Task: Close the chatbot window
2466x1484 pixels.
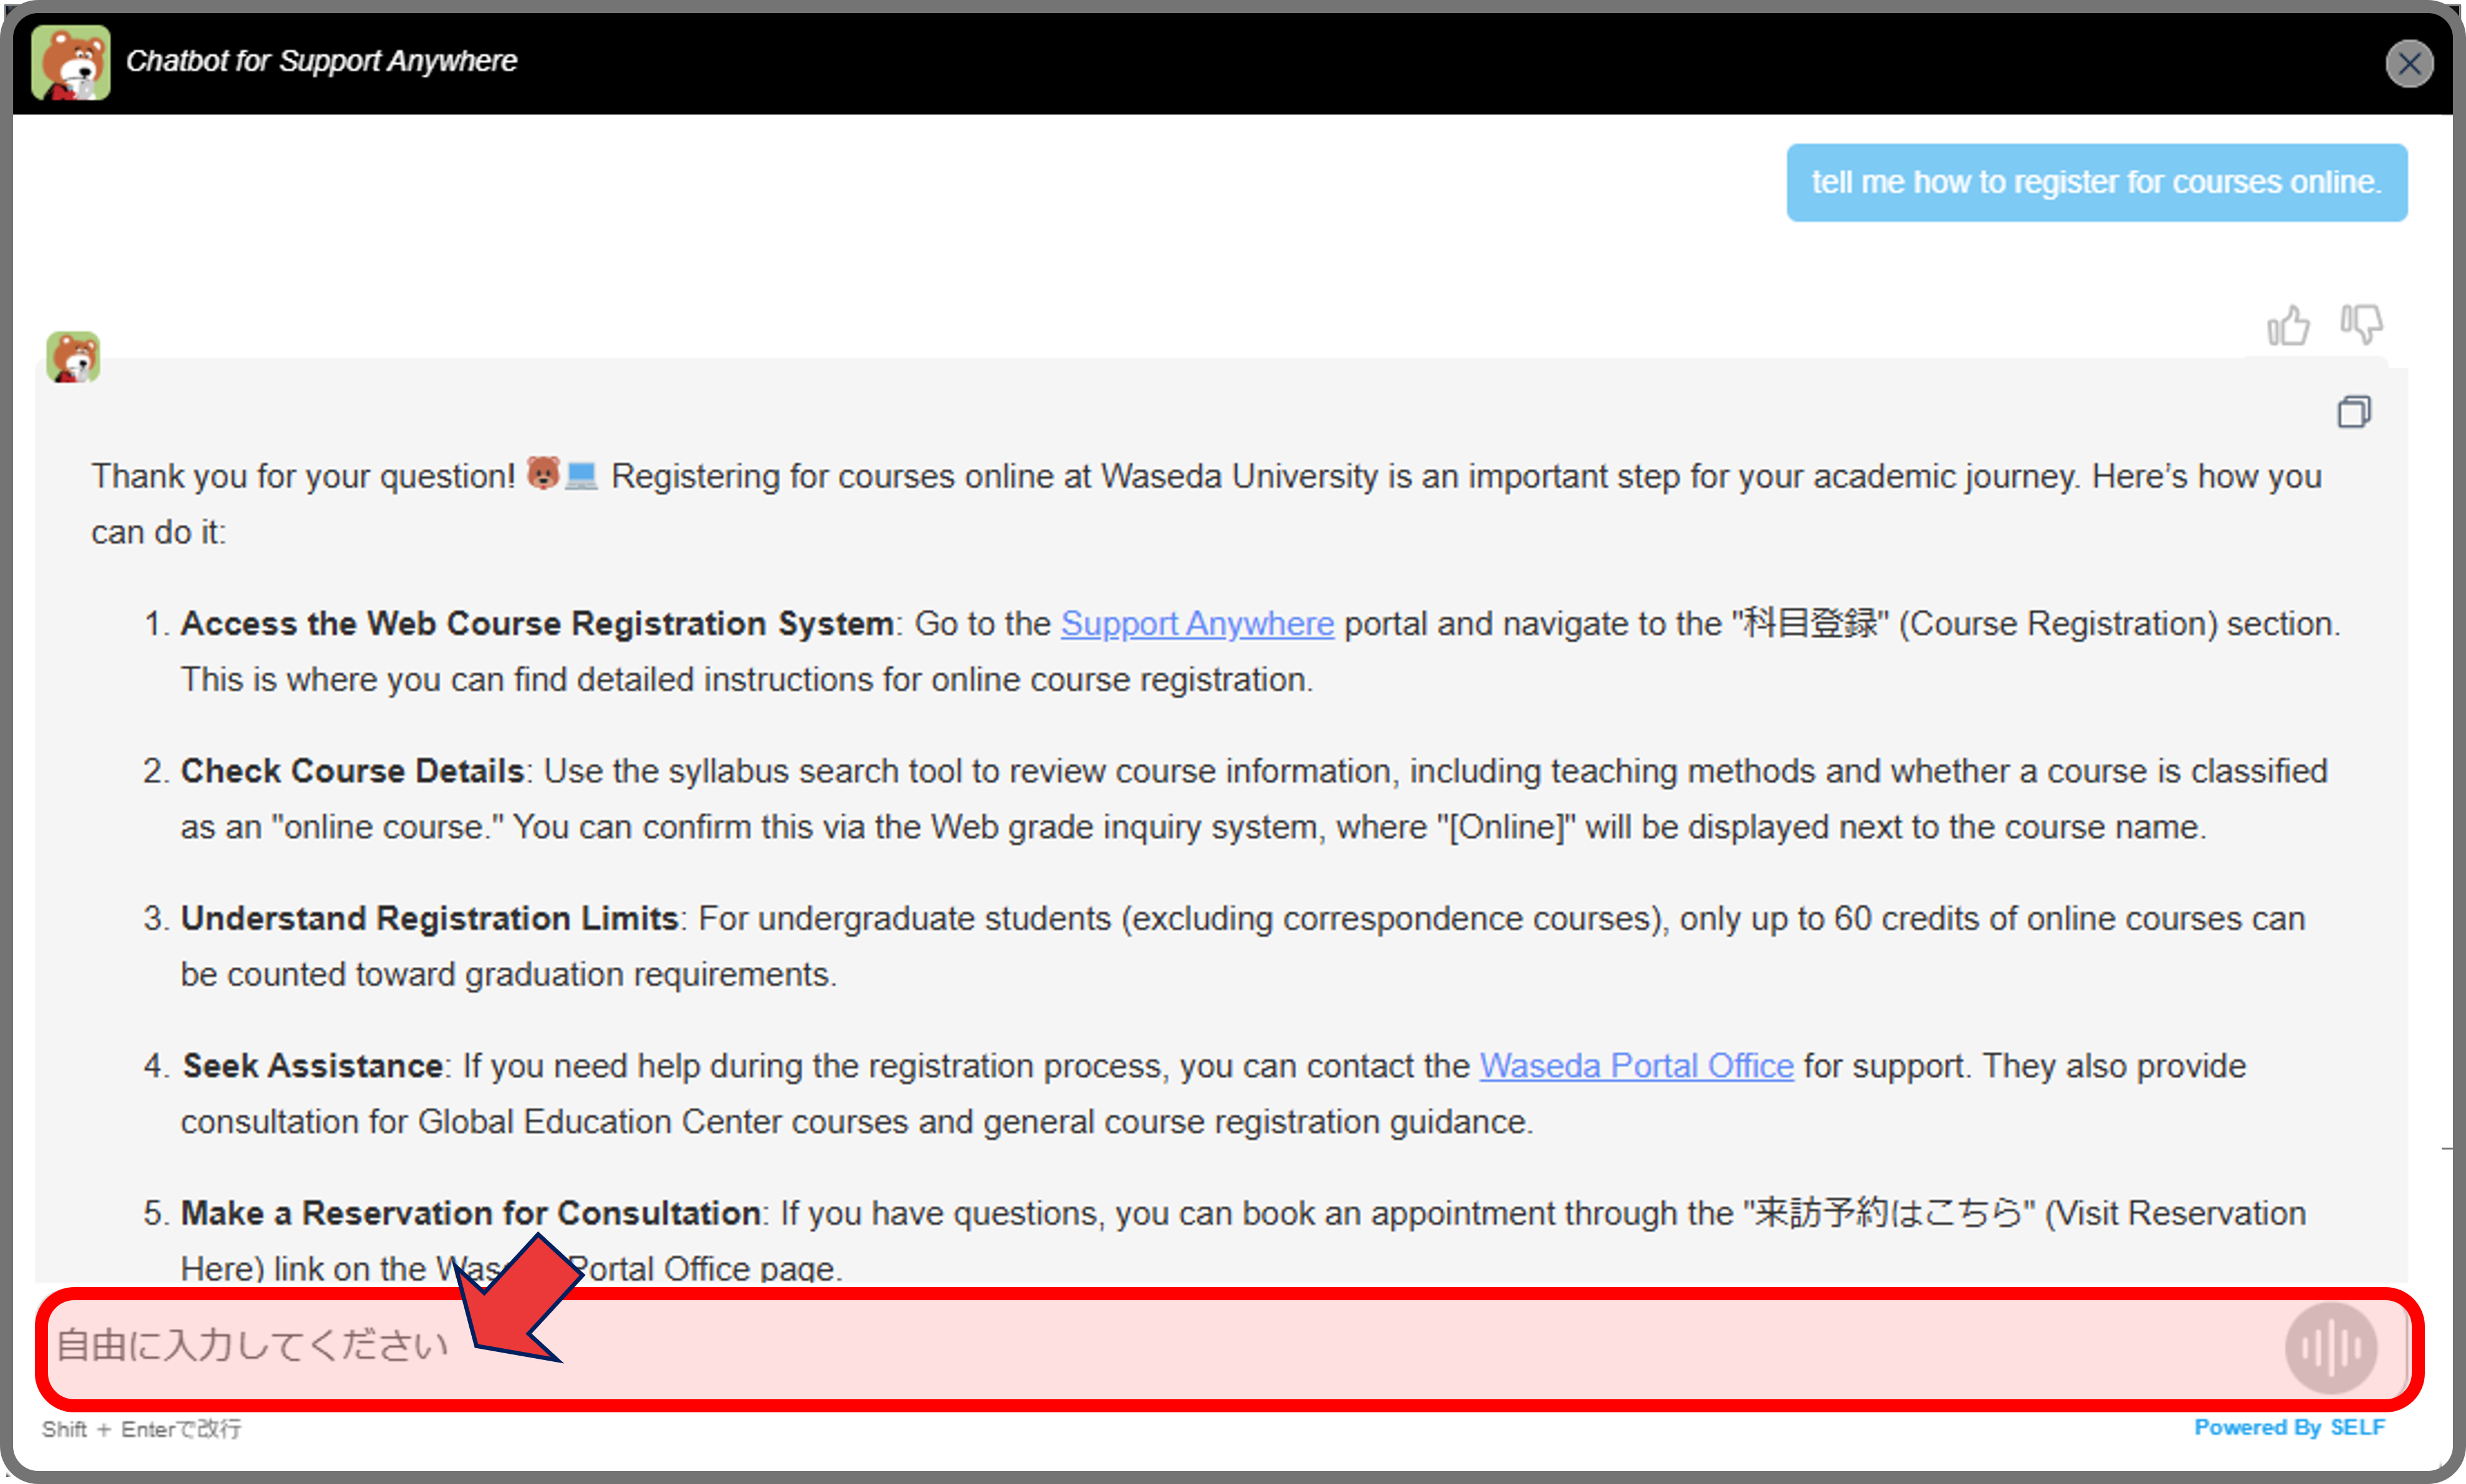Action: 2409,64
